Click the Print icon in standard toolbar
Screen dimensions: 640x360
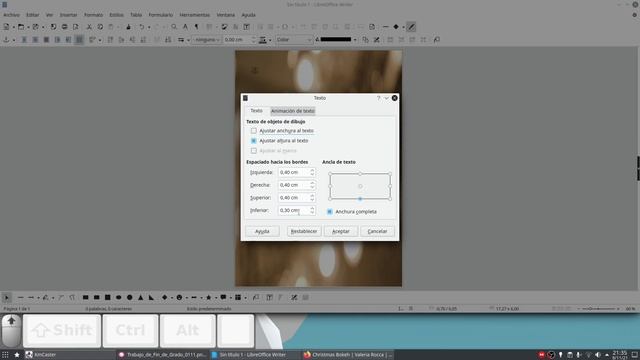click(64, 27)
